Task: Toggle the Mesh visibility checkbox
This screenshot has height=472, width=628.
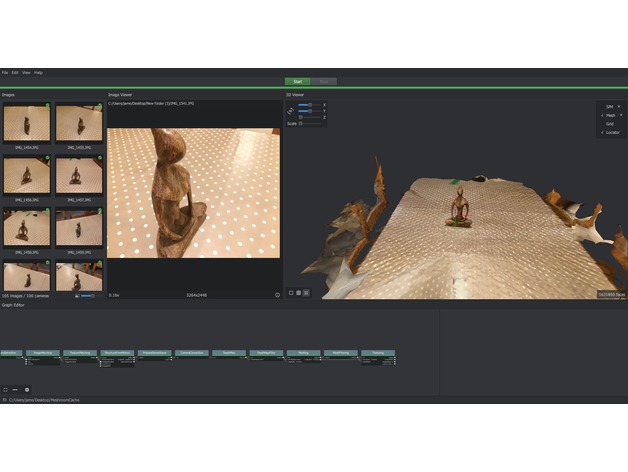Action: 602,115
